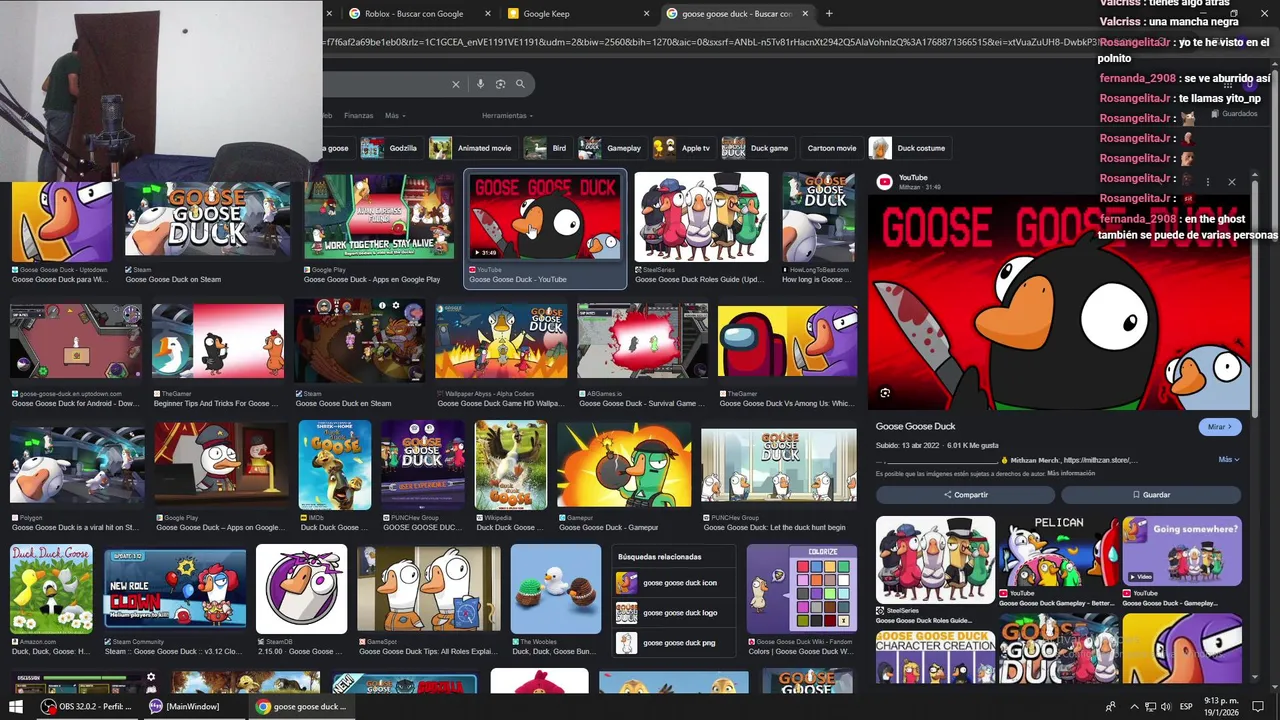This screenshot has width=1280, height=720.
Task: Open the Más información link
Action: (x=1071, y=474)
